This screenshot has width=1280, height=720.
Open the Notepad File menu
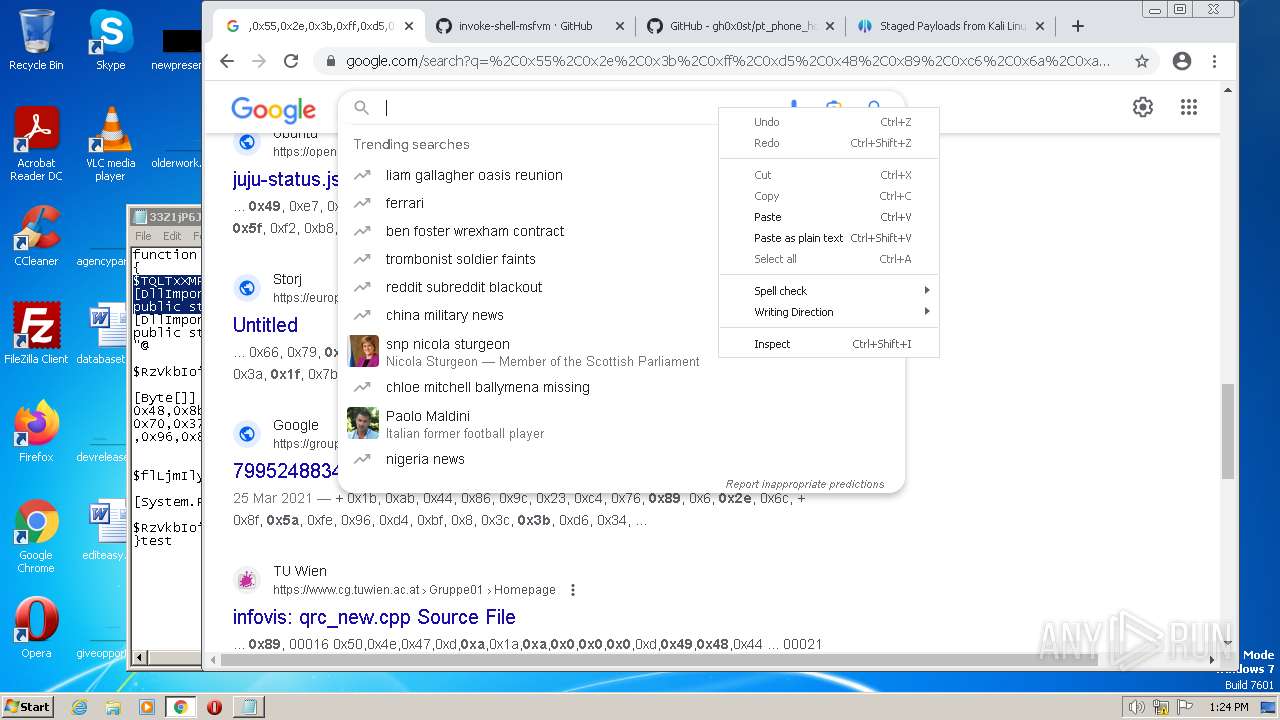[x=143, y=236]
